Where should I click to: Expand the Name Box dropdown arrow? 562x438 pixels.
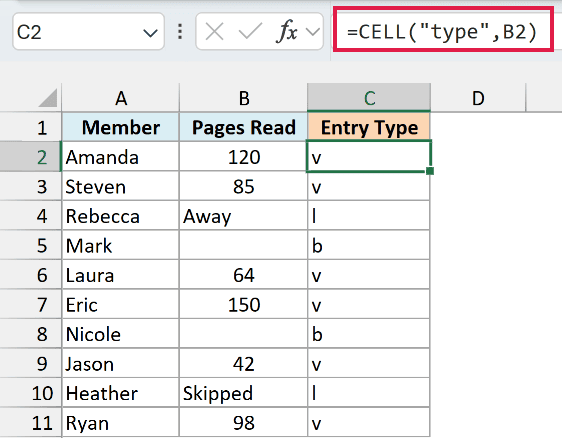pyautogui.click(x=150, y=33)
